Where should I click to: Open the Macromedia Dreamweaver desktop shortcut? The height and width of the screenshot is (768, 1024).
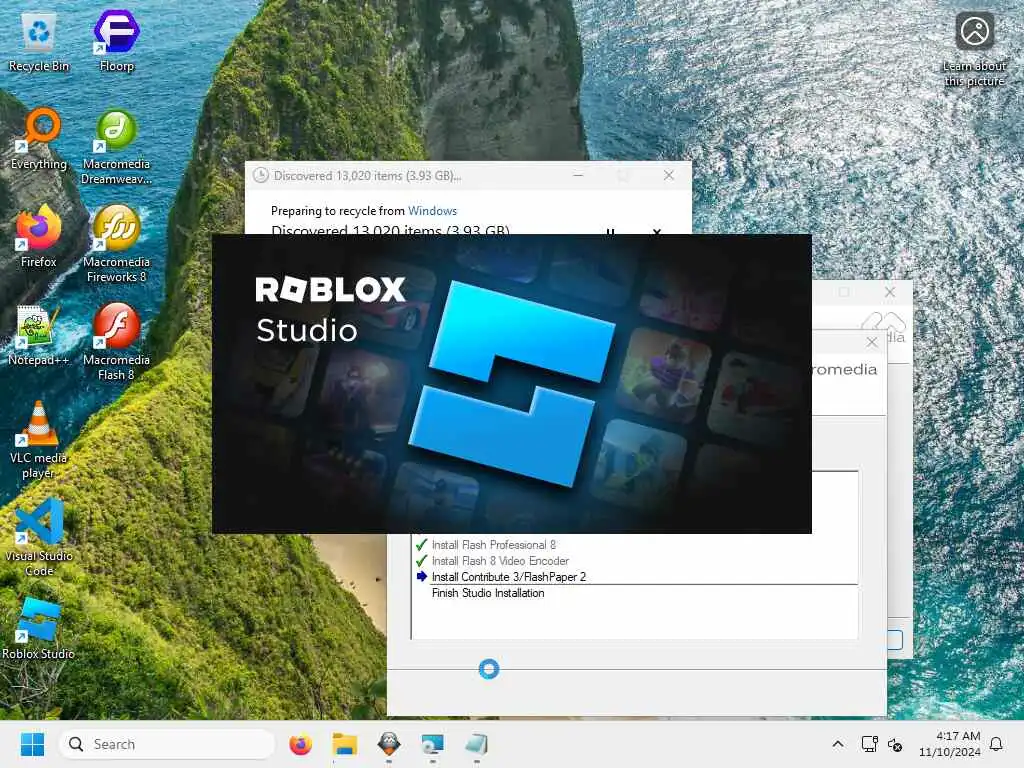(116, 146)
